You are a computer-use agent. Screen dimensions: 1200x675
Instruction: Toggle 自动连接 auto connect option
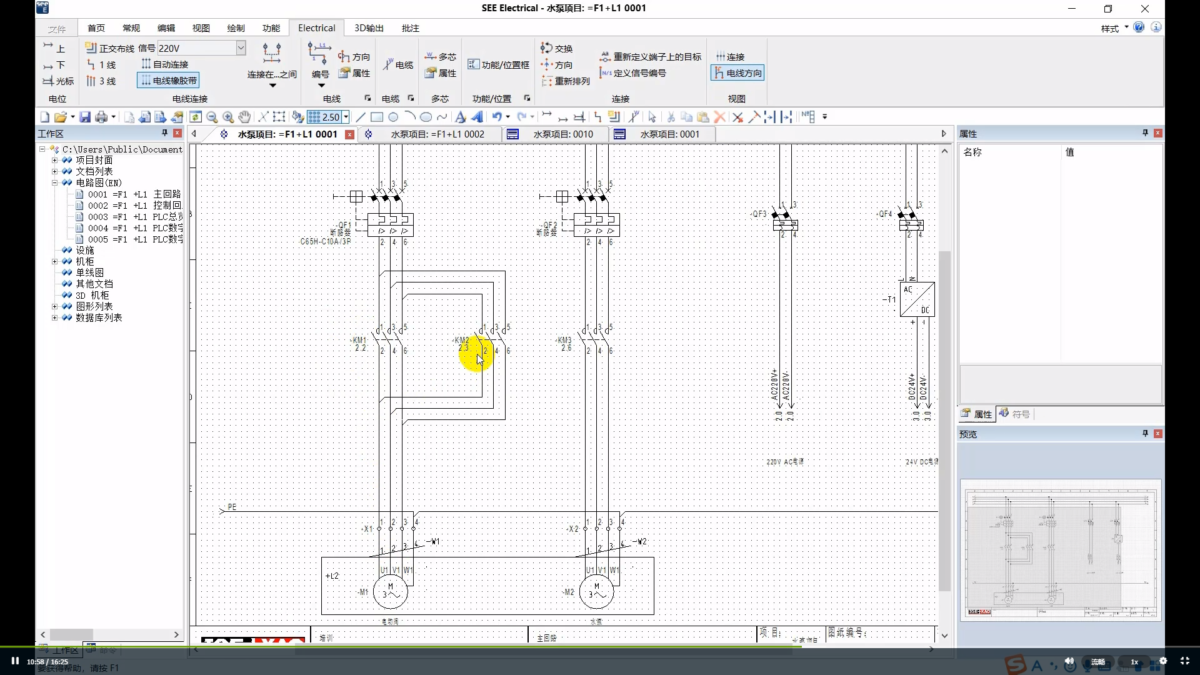(x=164, y=65)
